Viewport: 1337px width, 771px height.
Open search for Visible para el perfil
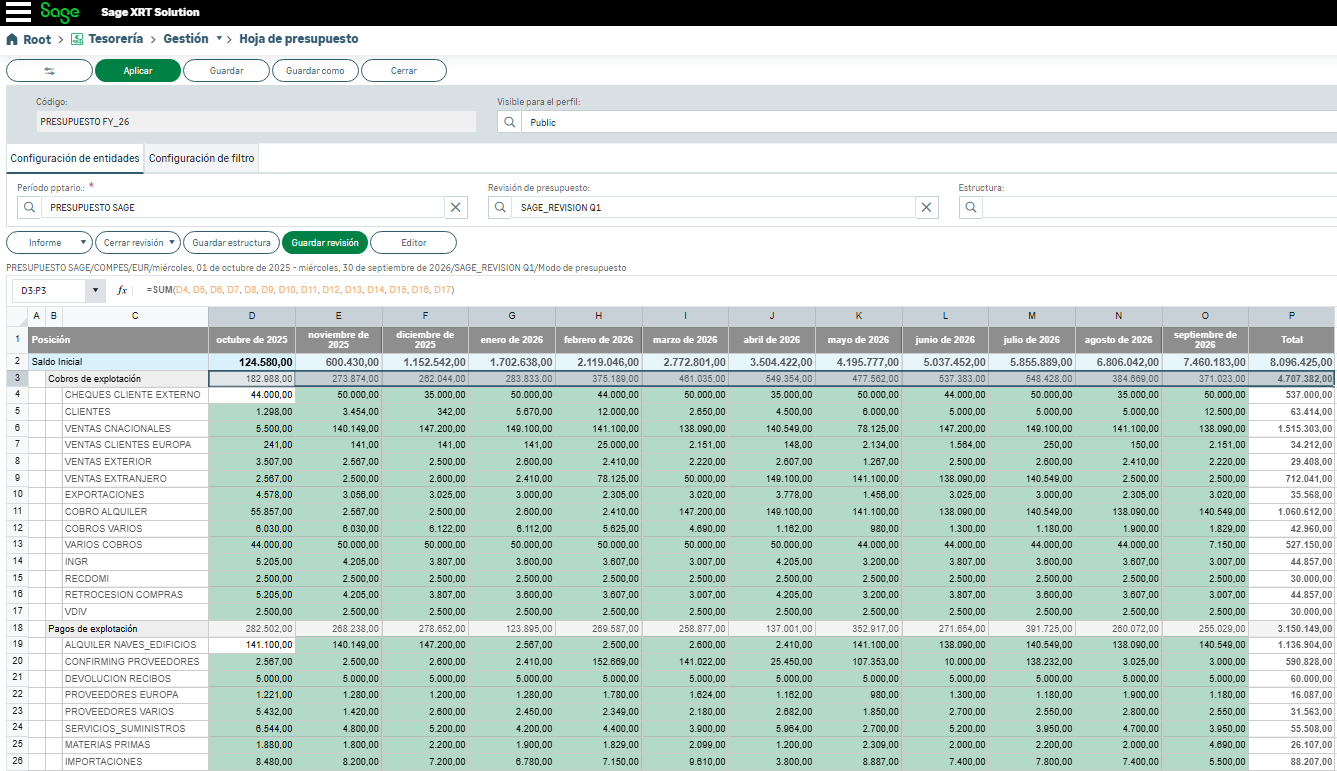(x=510, y=122)
